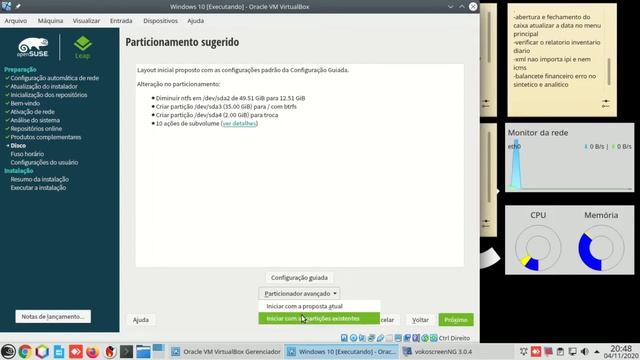
Task: Click the display indicator in VM status bar
Action: [398, 338]
